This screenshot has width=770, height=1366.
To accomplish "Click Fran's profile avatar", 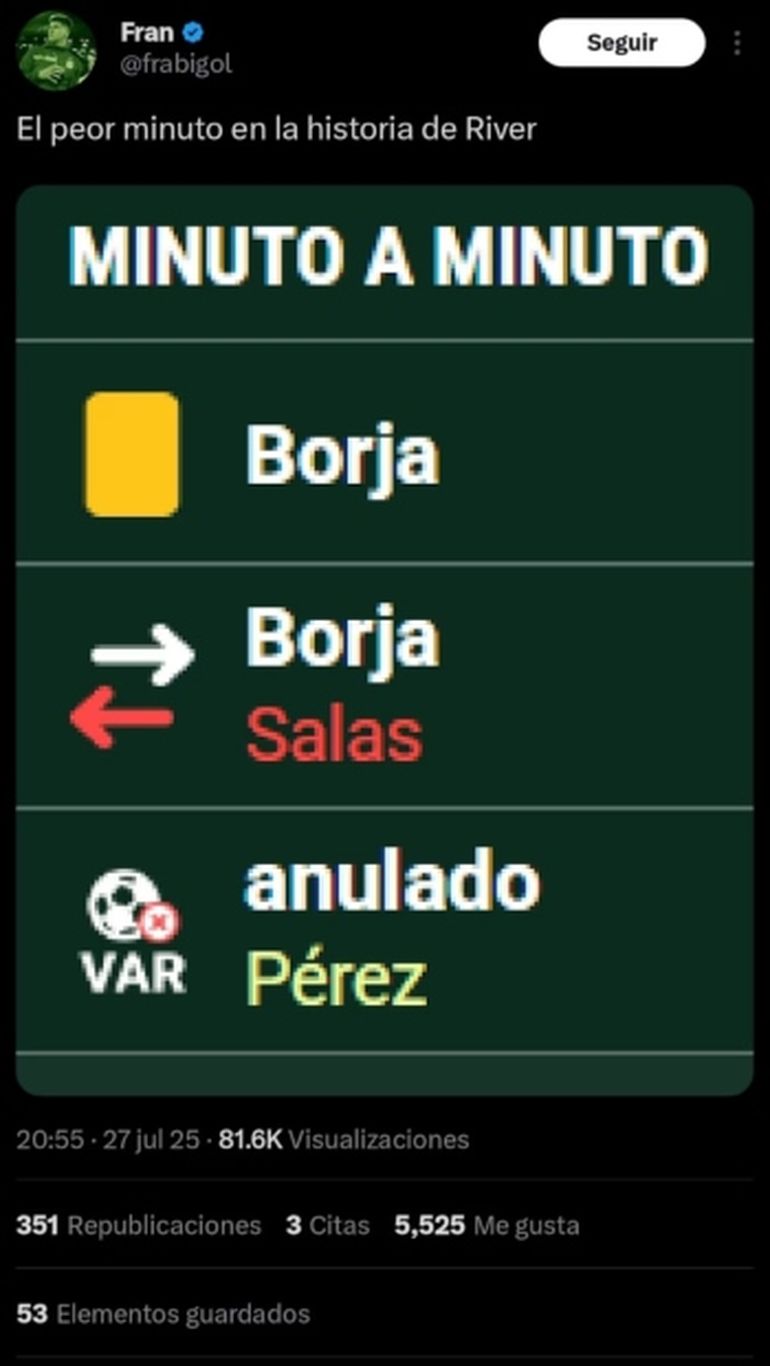I will point(56,50).
